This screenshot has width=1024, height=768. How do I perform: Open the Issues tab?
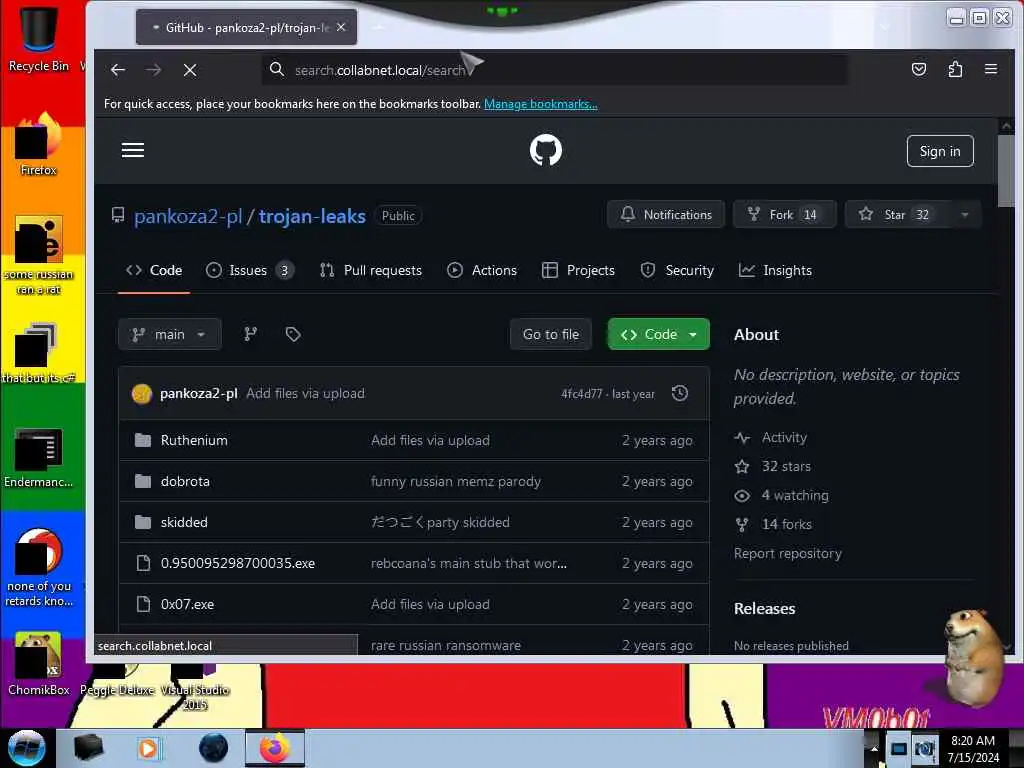(x=250, y=270)
